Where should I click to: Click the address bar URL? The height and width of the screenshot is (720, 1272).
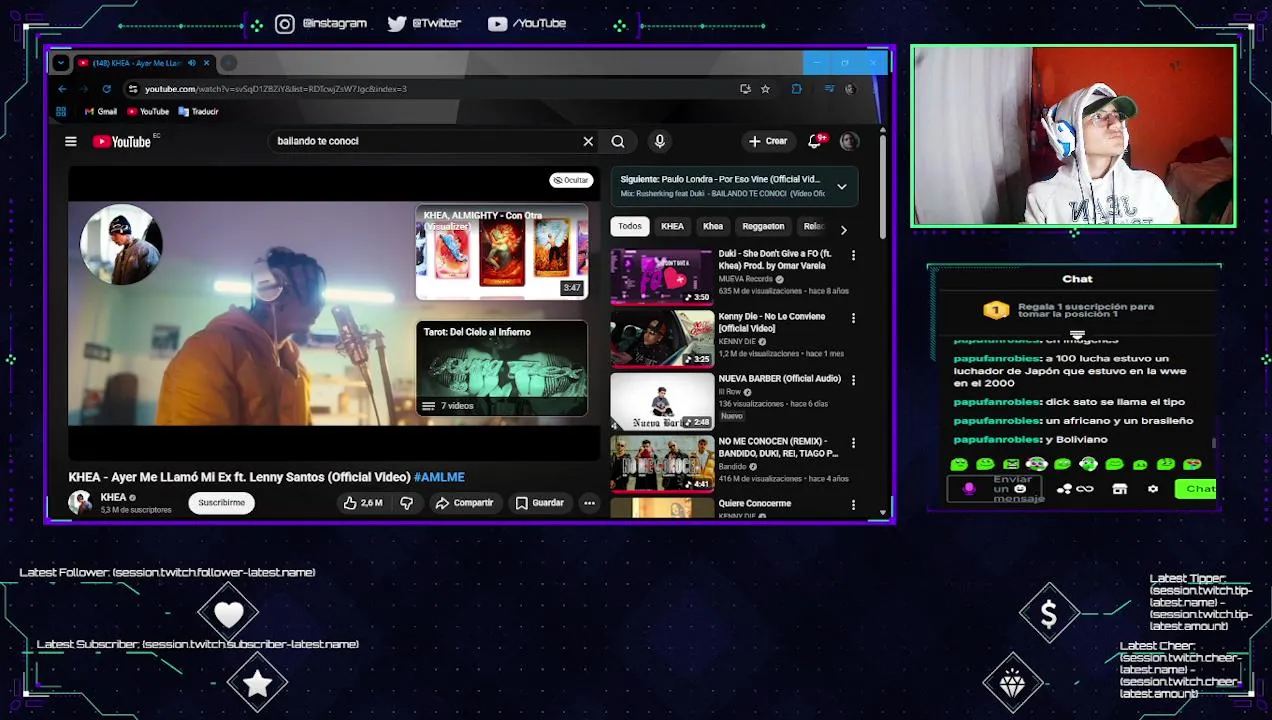(276, 89)
